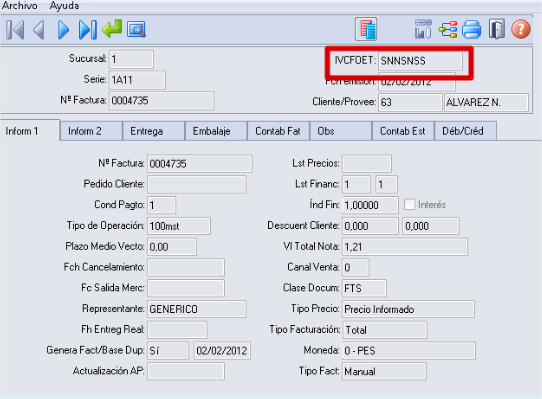Click the Índ Fin field 1,00000

click(370, 205)
